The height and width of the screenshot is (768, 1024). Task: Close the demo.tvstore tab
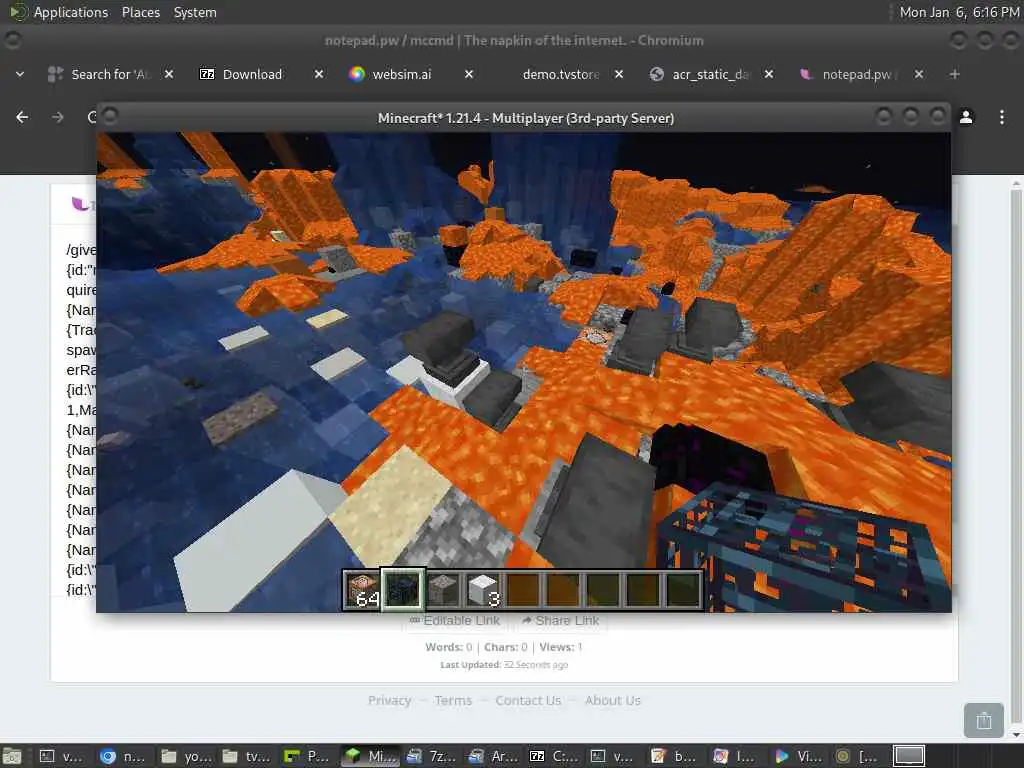619,74
